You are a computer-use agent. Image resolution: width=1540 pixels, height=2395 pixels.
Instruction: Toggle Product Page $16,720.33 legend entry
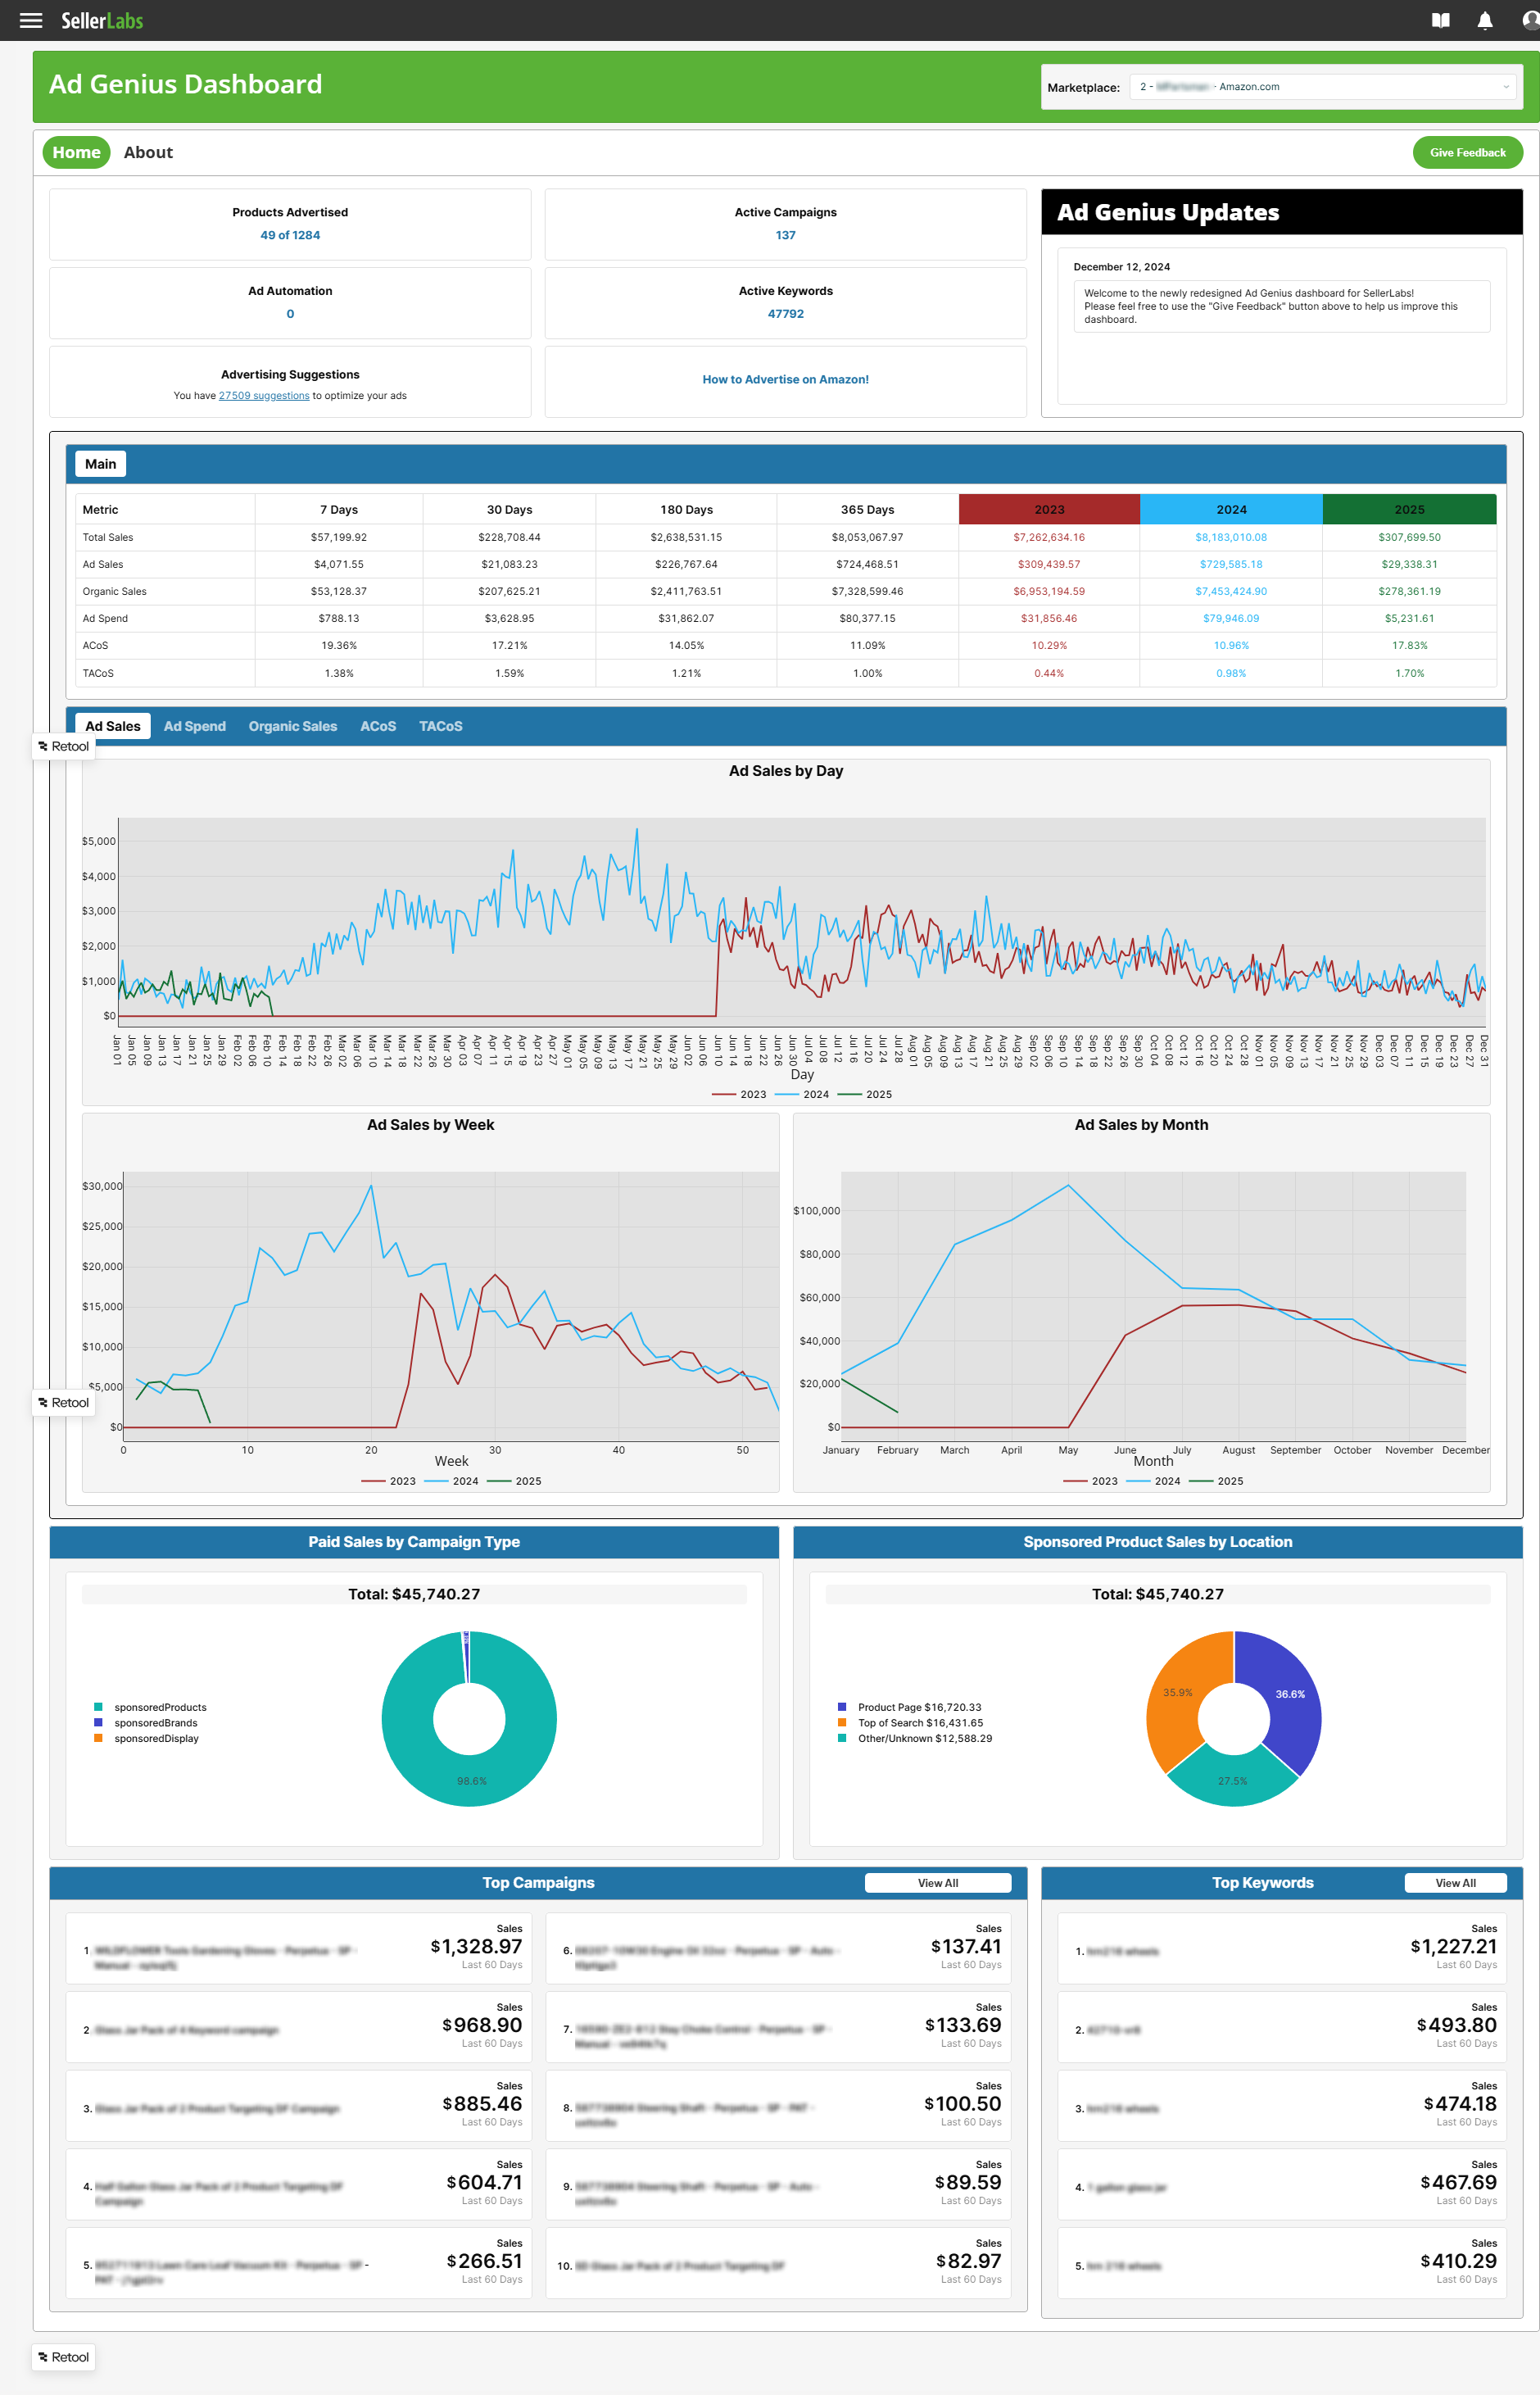(x=909, y=1707)
